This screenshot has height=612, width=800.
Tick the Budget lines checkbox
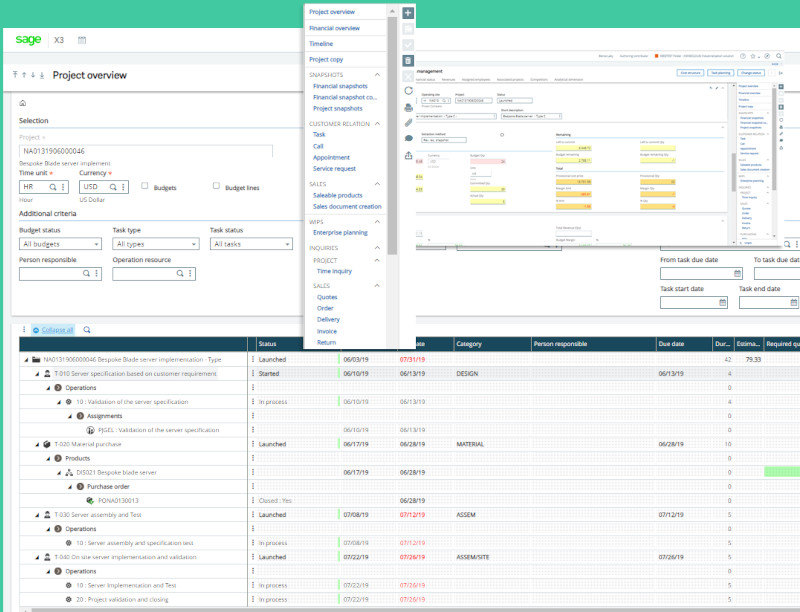pos(216,186)
